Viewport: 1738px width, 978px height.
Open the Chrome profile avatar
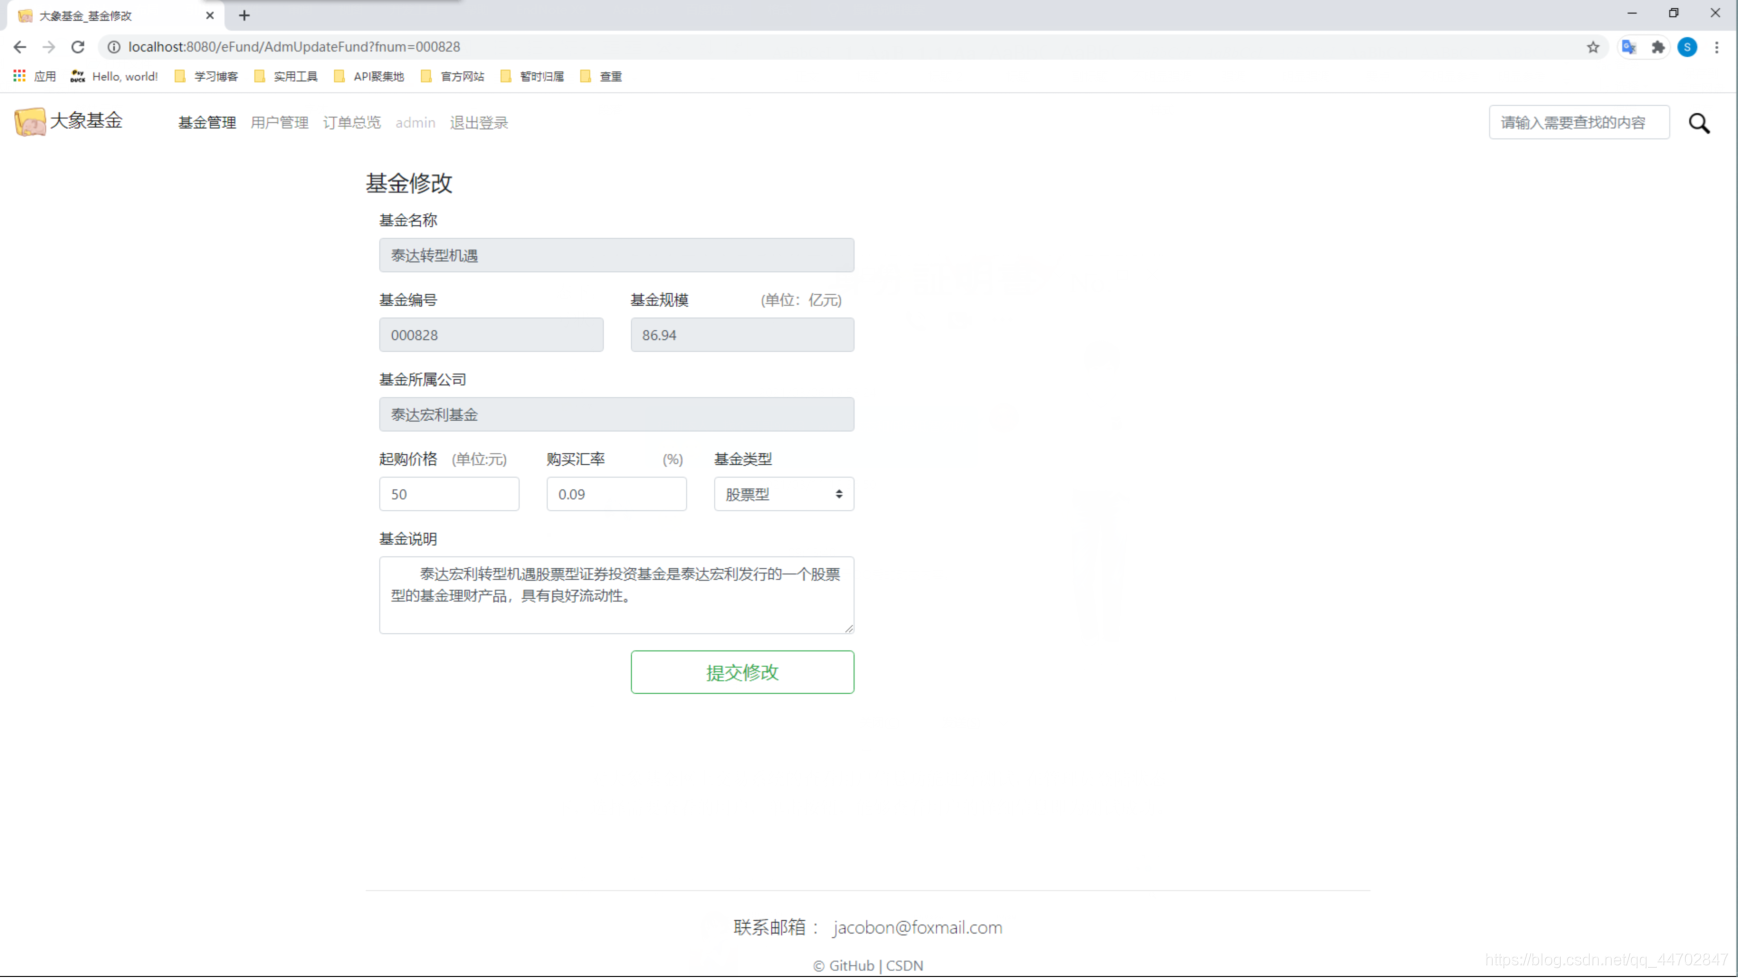pyautogui.click(x=1687, y=47)
